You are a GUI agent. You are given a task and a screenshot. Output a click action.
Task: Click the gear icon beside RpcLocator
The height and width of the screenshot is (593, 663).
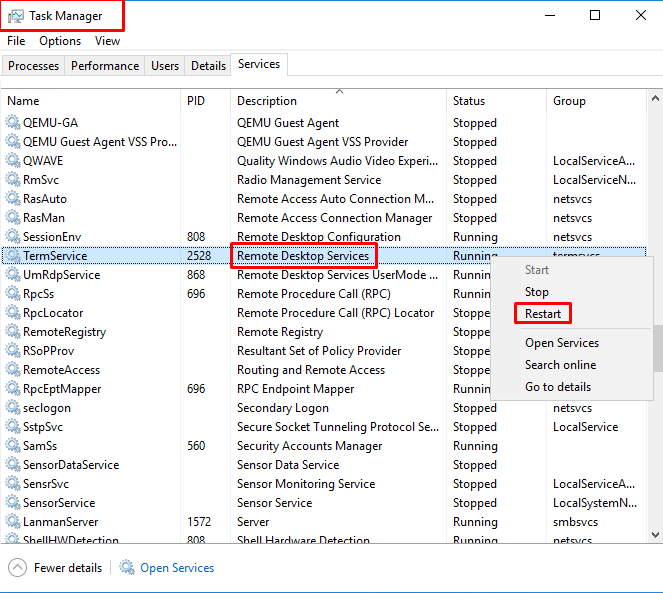coord(13,313)
